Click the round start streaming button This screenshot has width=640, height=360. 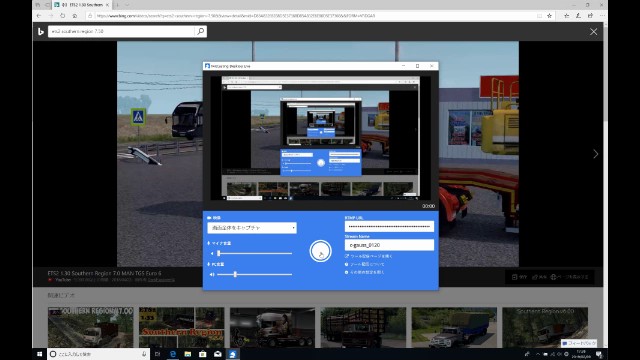point(320,251)
